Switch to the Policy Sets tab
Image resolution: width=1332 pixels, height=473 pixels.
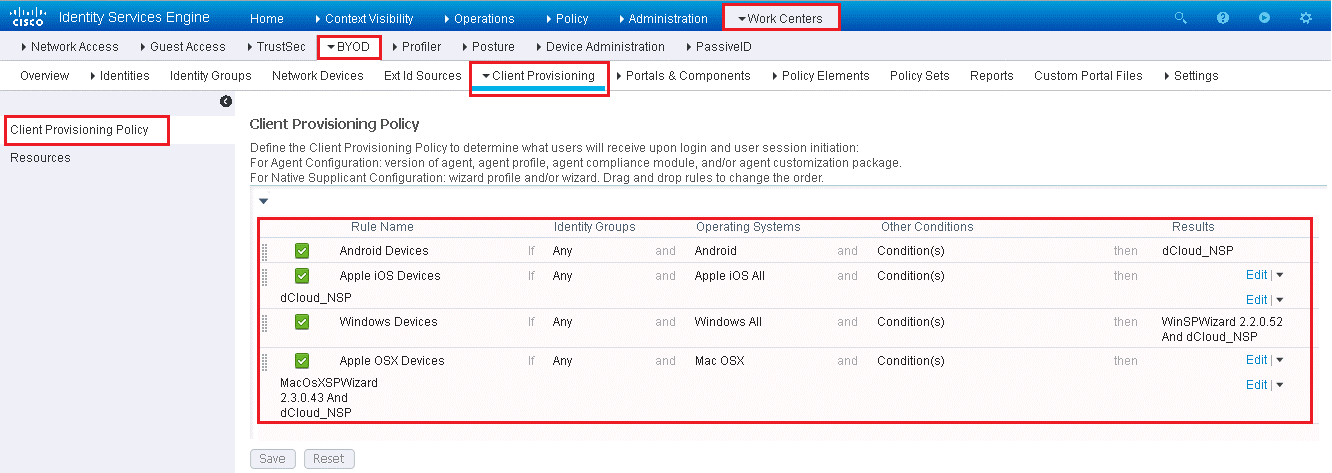click(x=920, y=76)
